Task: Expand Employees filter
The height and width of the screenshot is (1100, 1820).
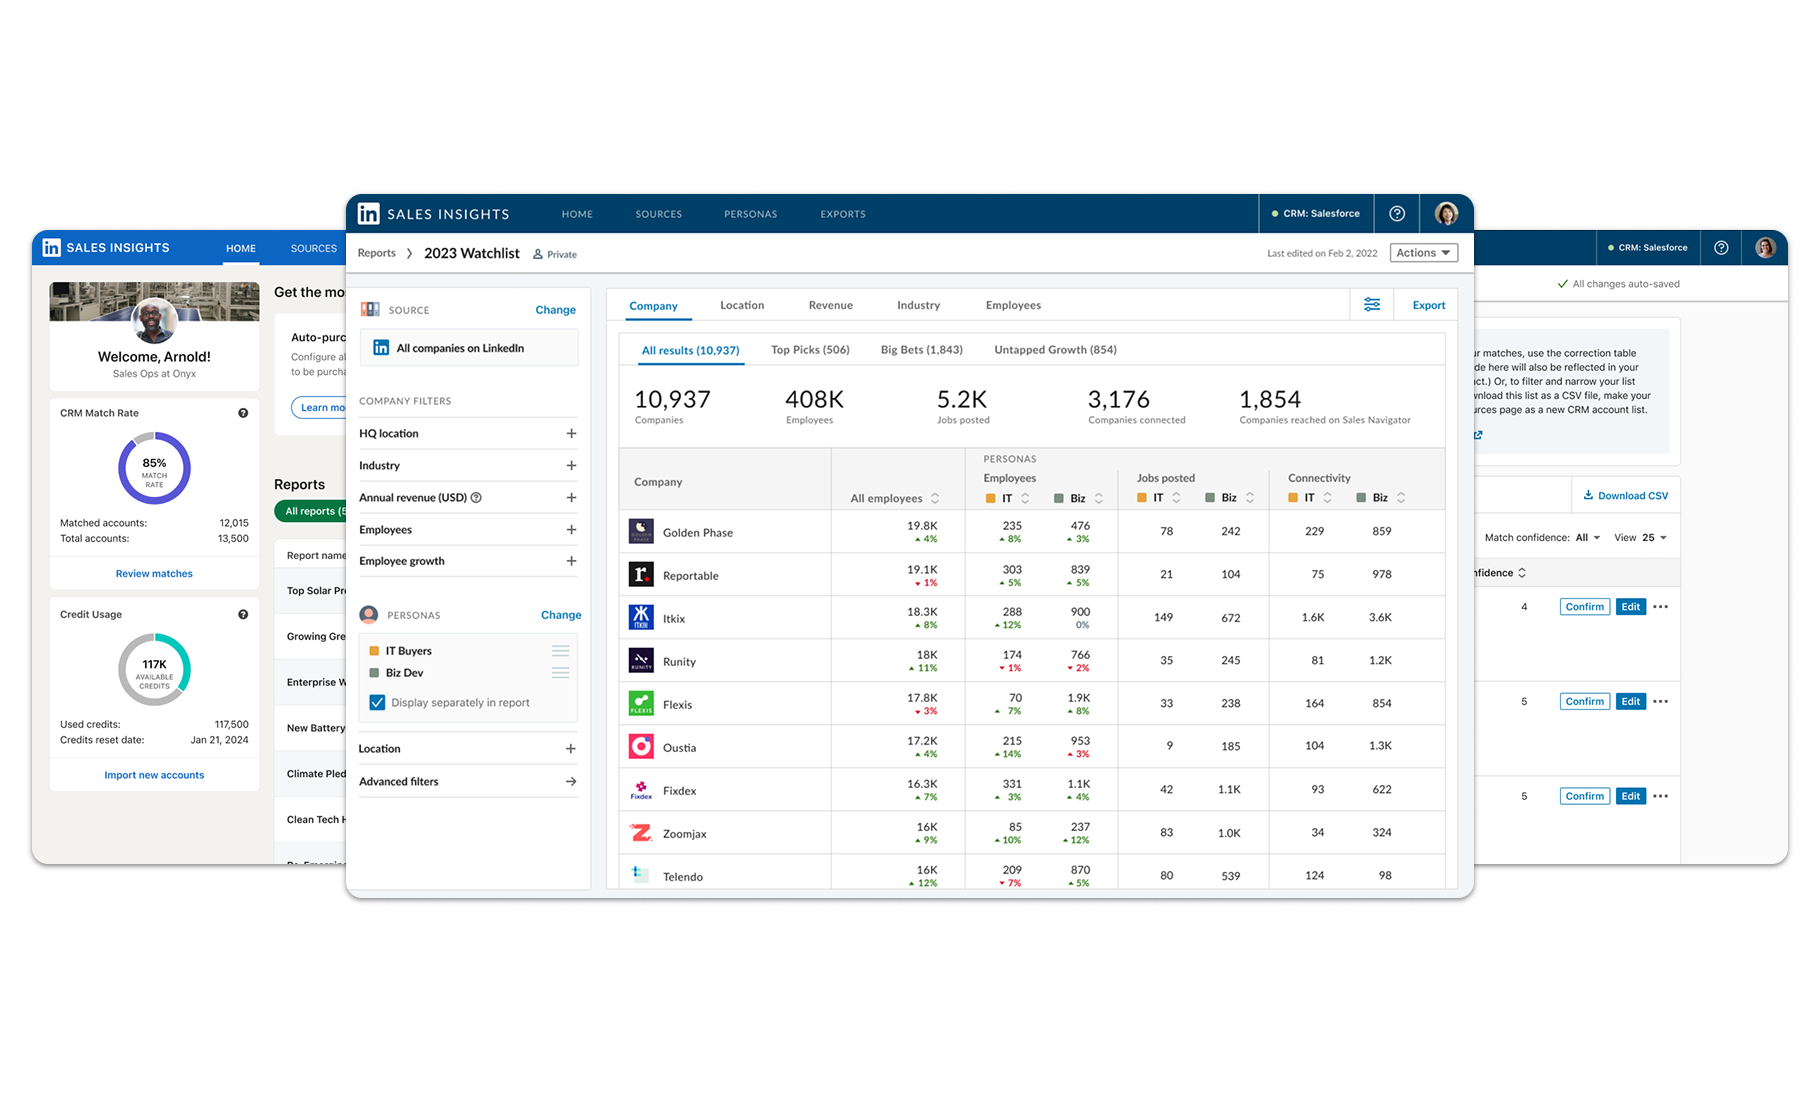Action: point(571,530)
